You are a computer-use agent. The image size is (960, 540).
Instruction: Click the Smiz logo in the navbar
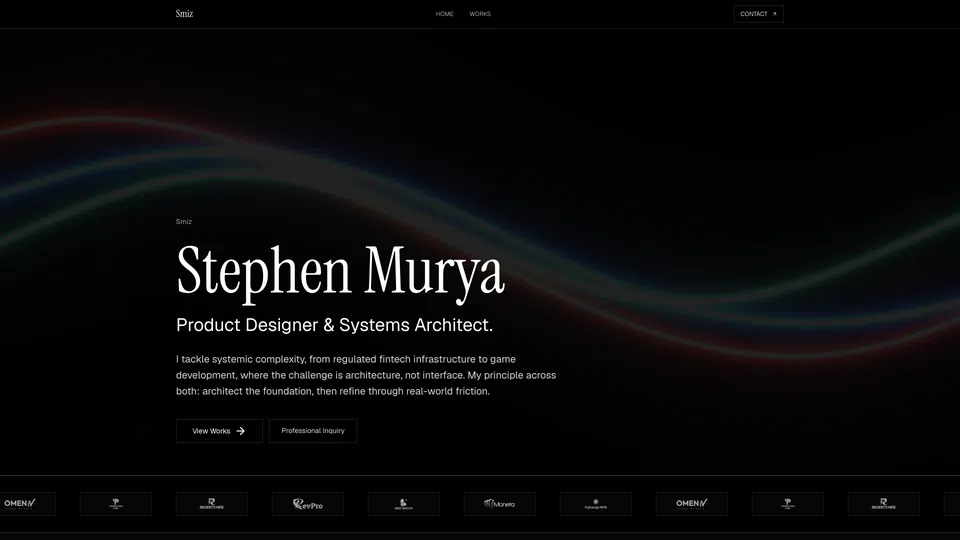[x=184, y=13]
